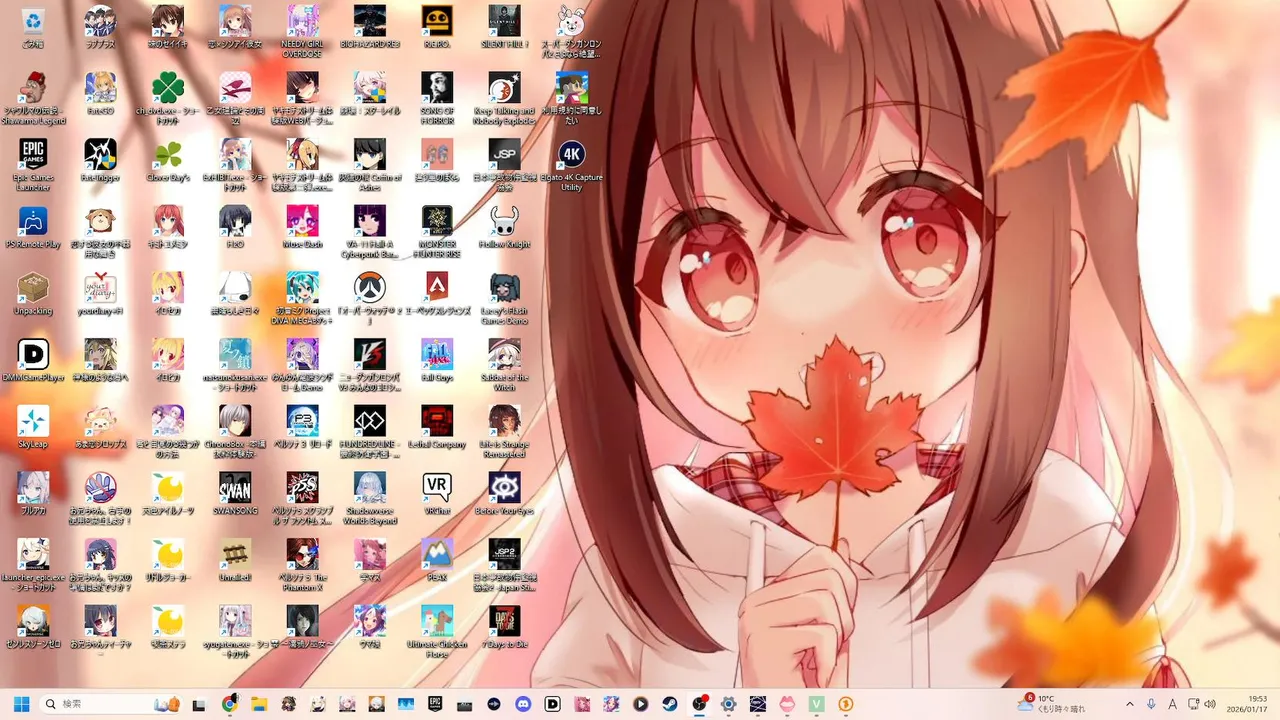Select the Hollow Knight desktop icon
Viewport: 1280px width, 720px height.
coord(504,227)
